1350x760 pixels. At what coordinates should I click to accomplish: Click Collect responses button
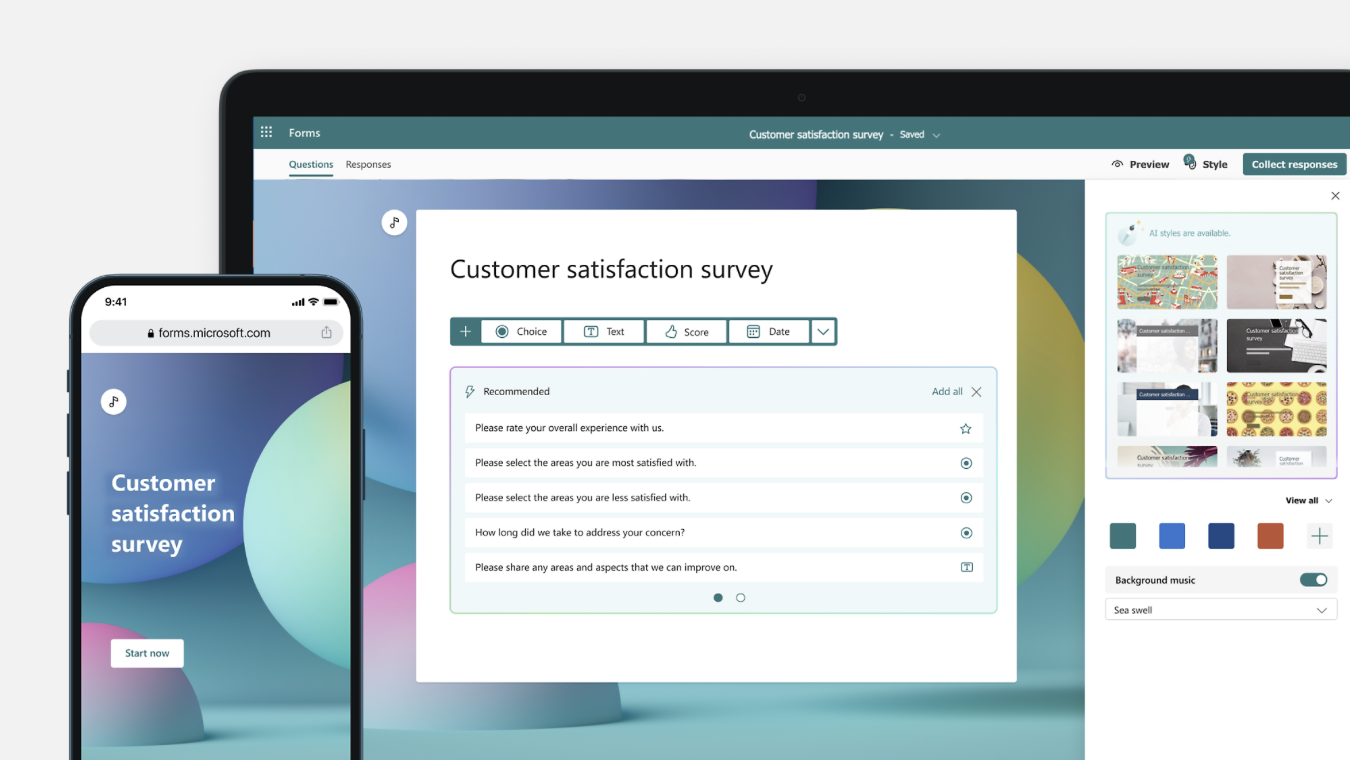point(1294,164)
